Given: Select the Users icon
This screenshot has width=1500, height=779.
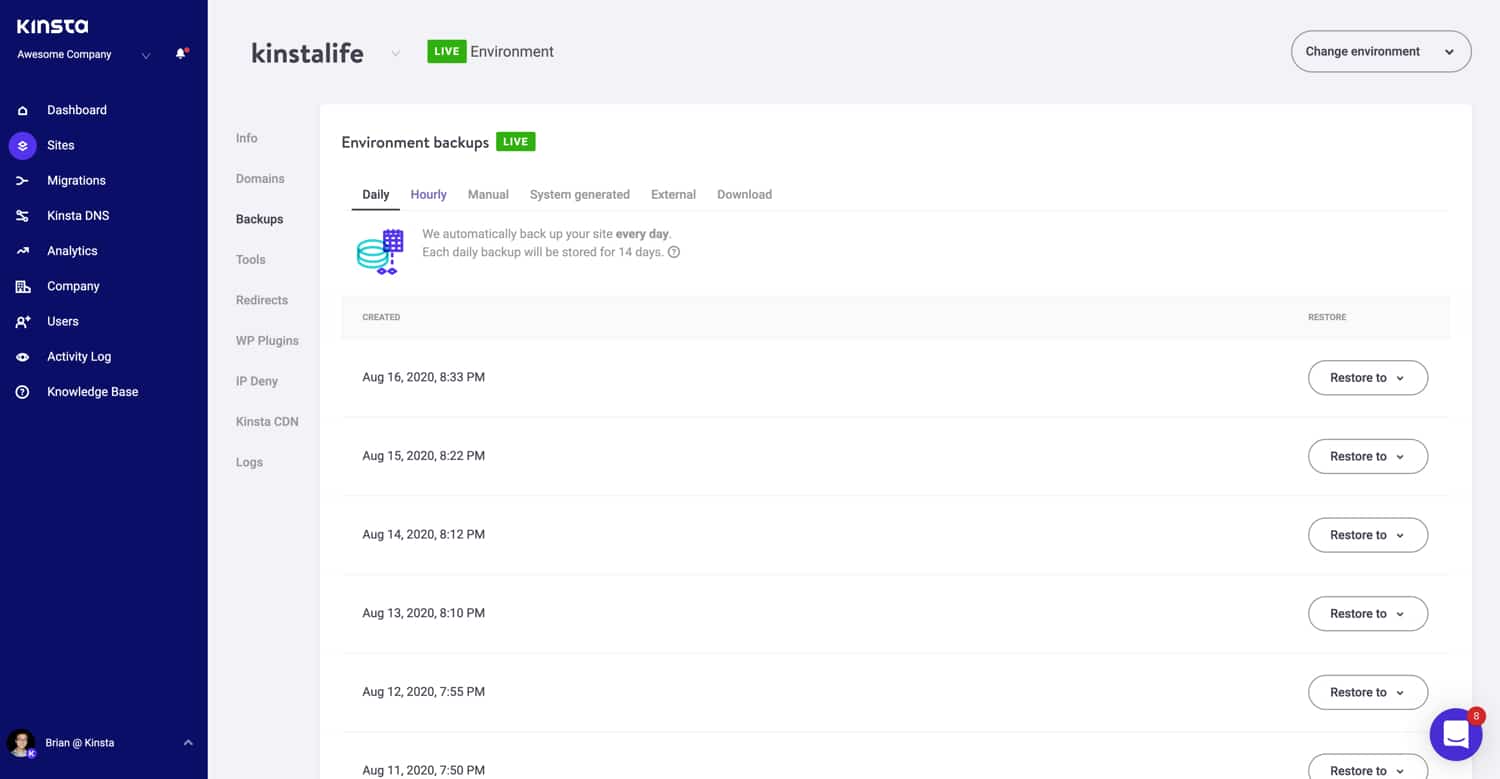Looking at the screenshot, I should (24, 321).
